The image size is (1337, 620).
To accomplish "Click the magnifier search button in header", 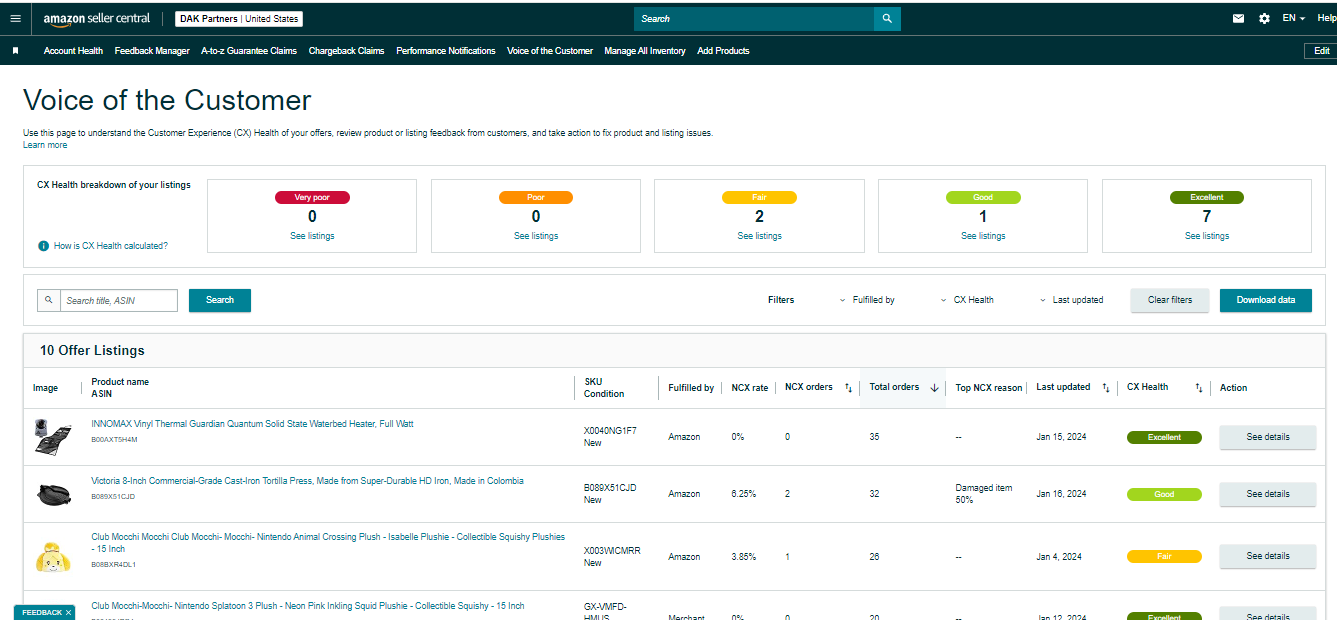I will pos(887,19).
